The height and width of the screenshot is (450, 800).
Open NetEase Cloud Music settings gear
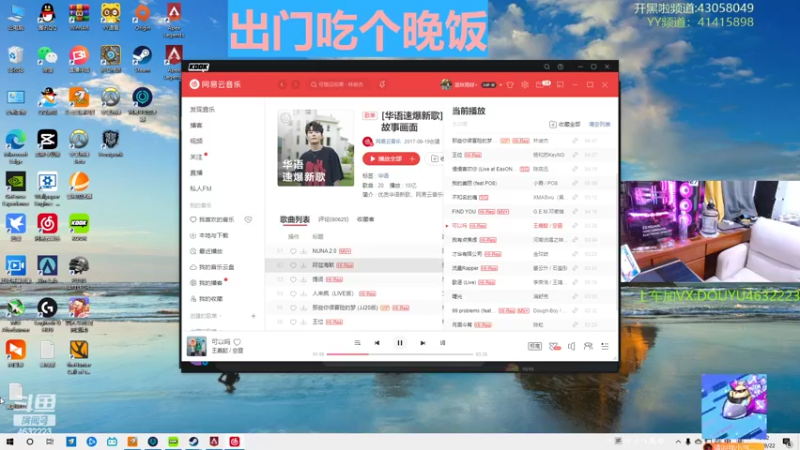pyautogui.click(x=525, y=85)
